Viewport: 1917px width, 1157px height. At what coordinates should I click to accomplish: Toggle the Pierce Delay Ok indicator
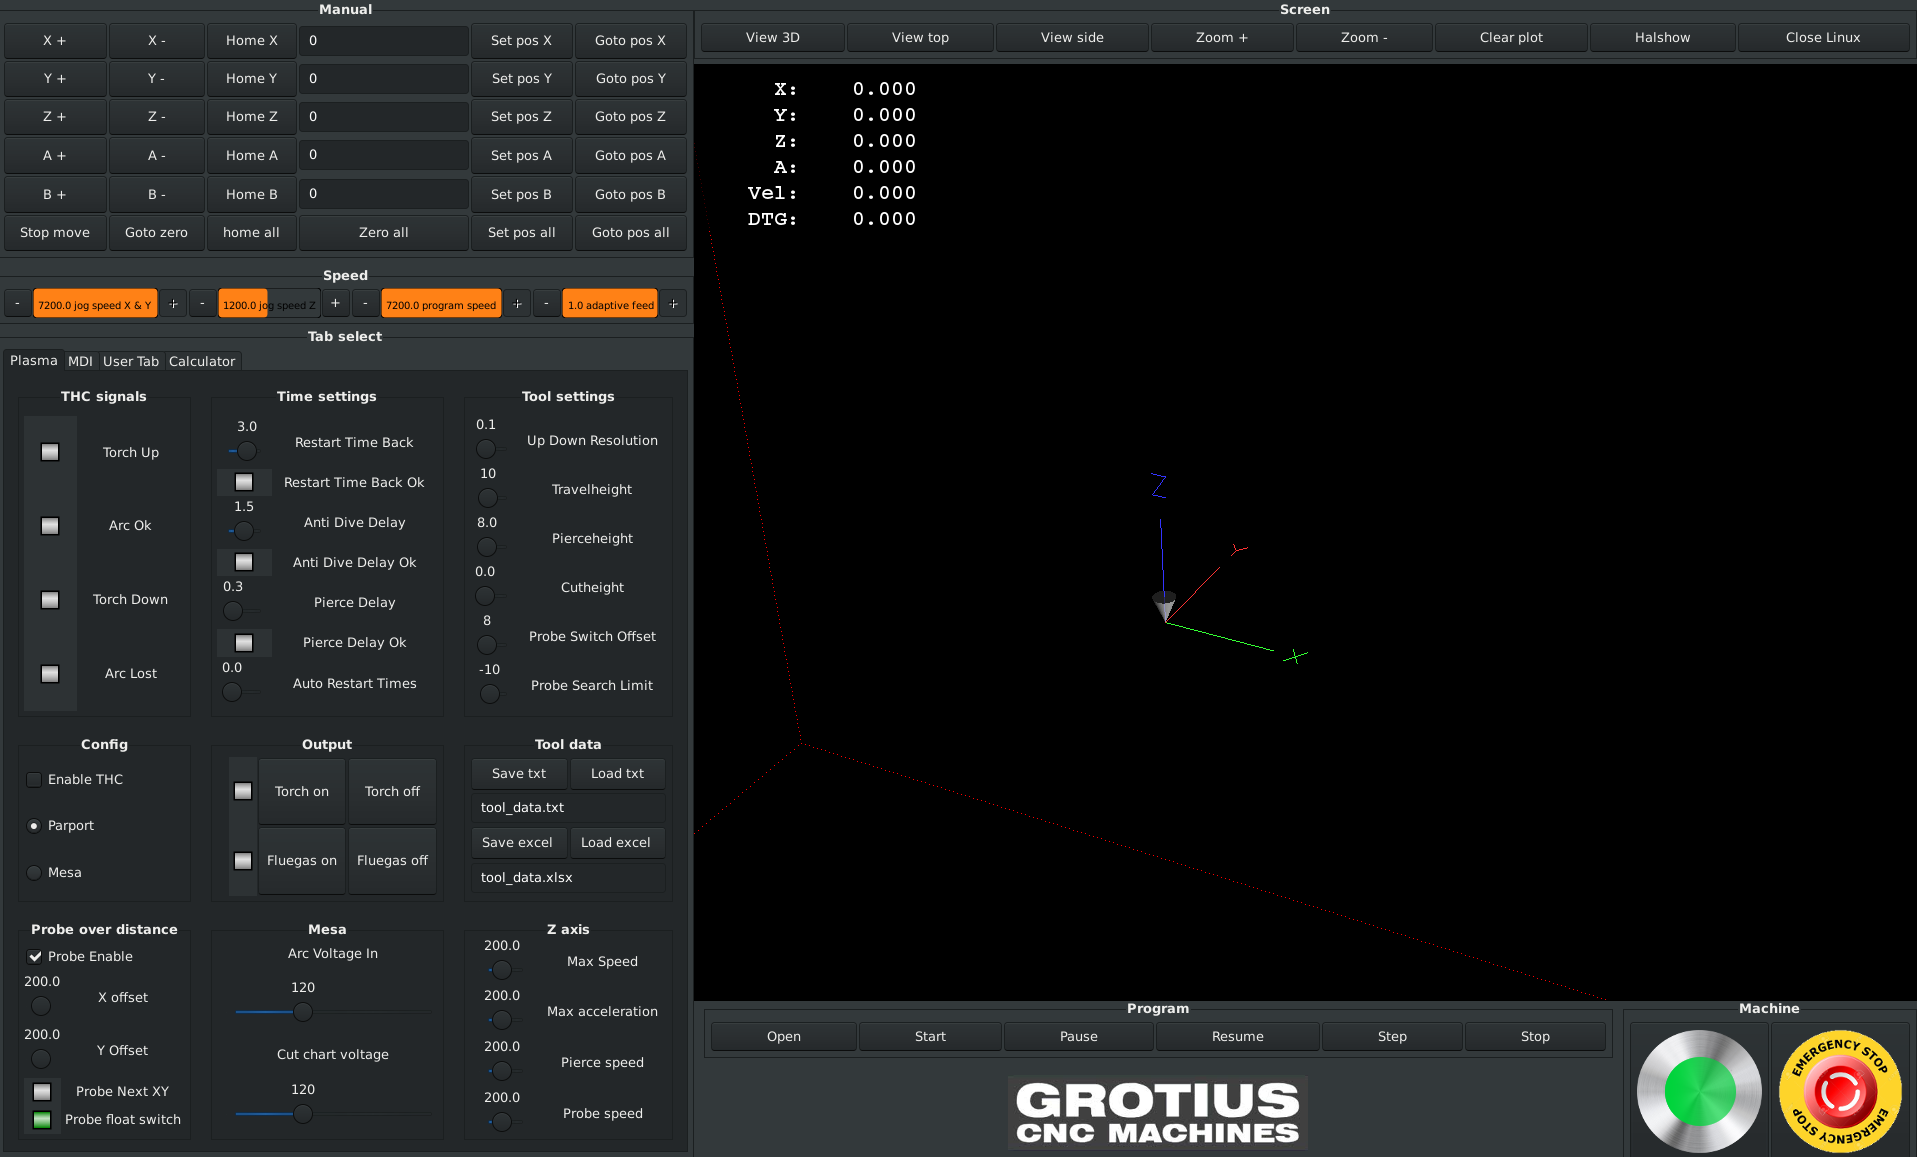tap(244, 643)
